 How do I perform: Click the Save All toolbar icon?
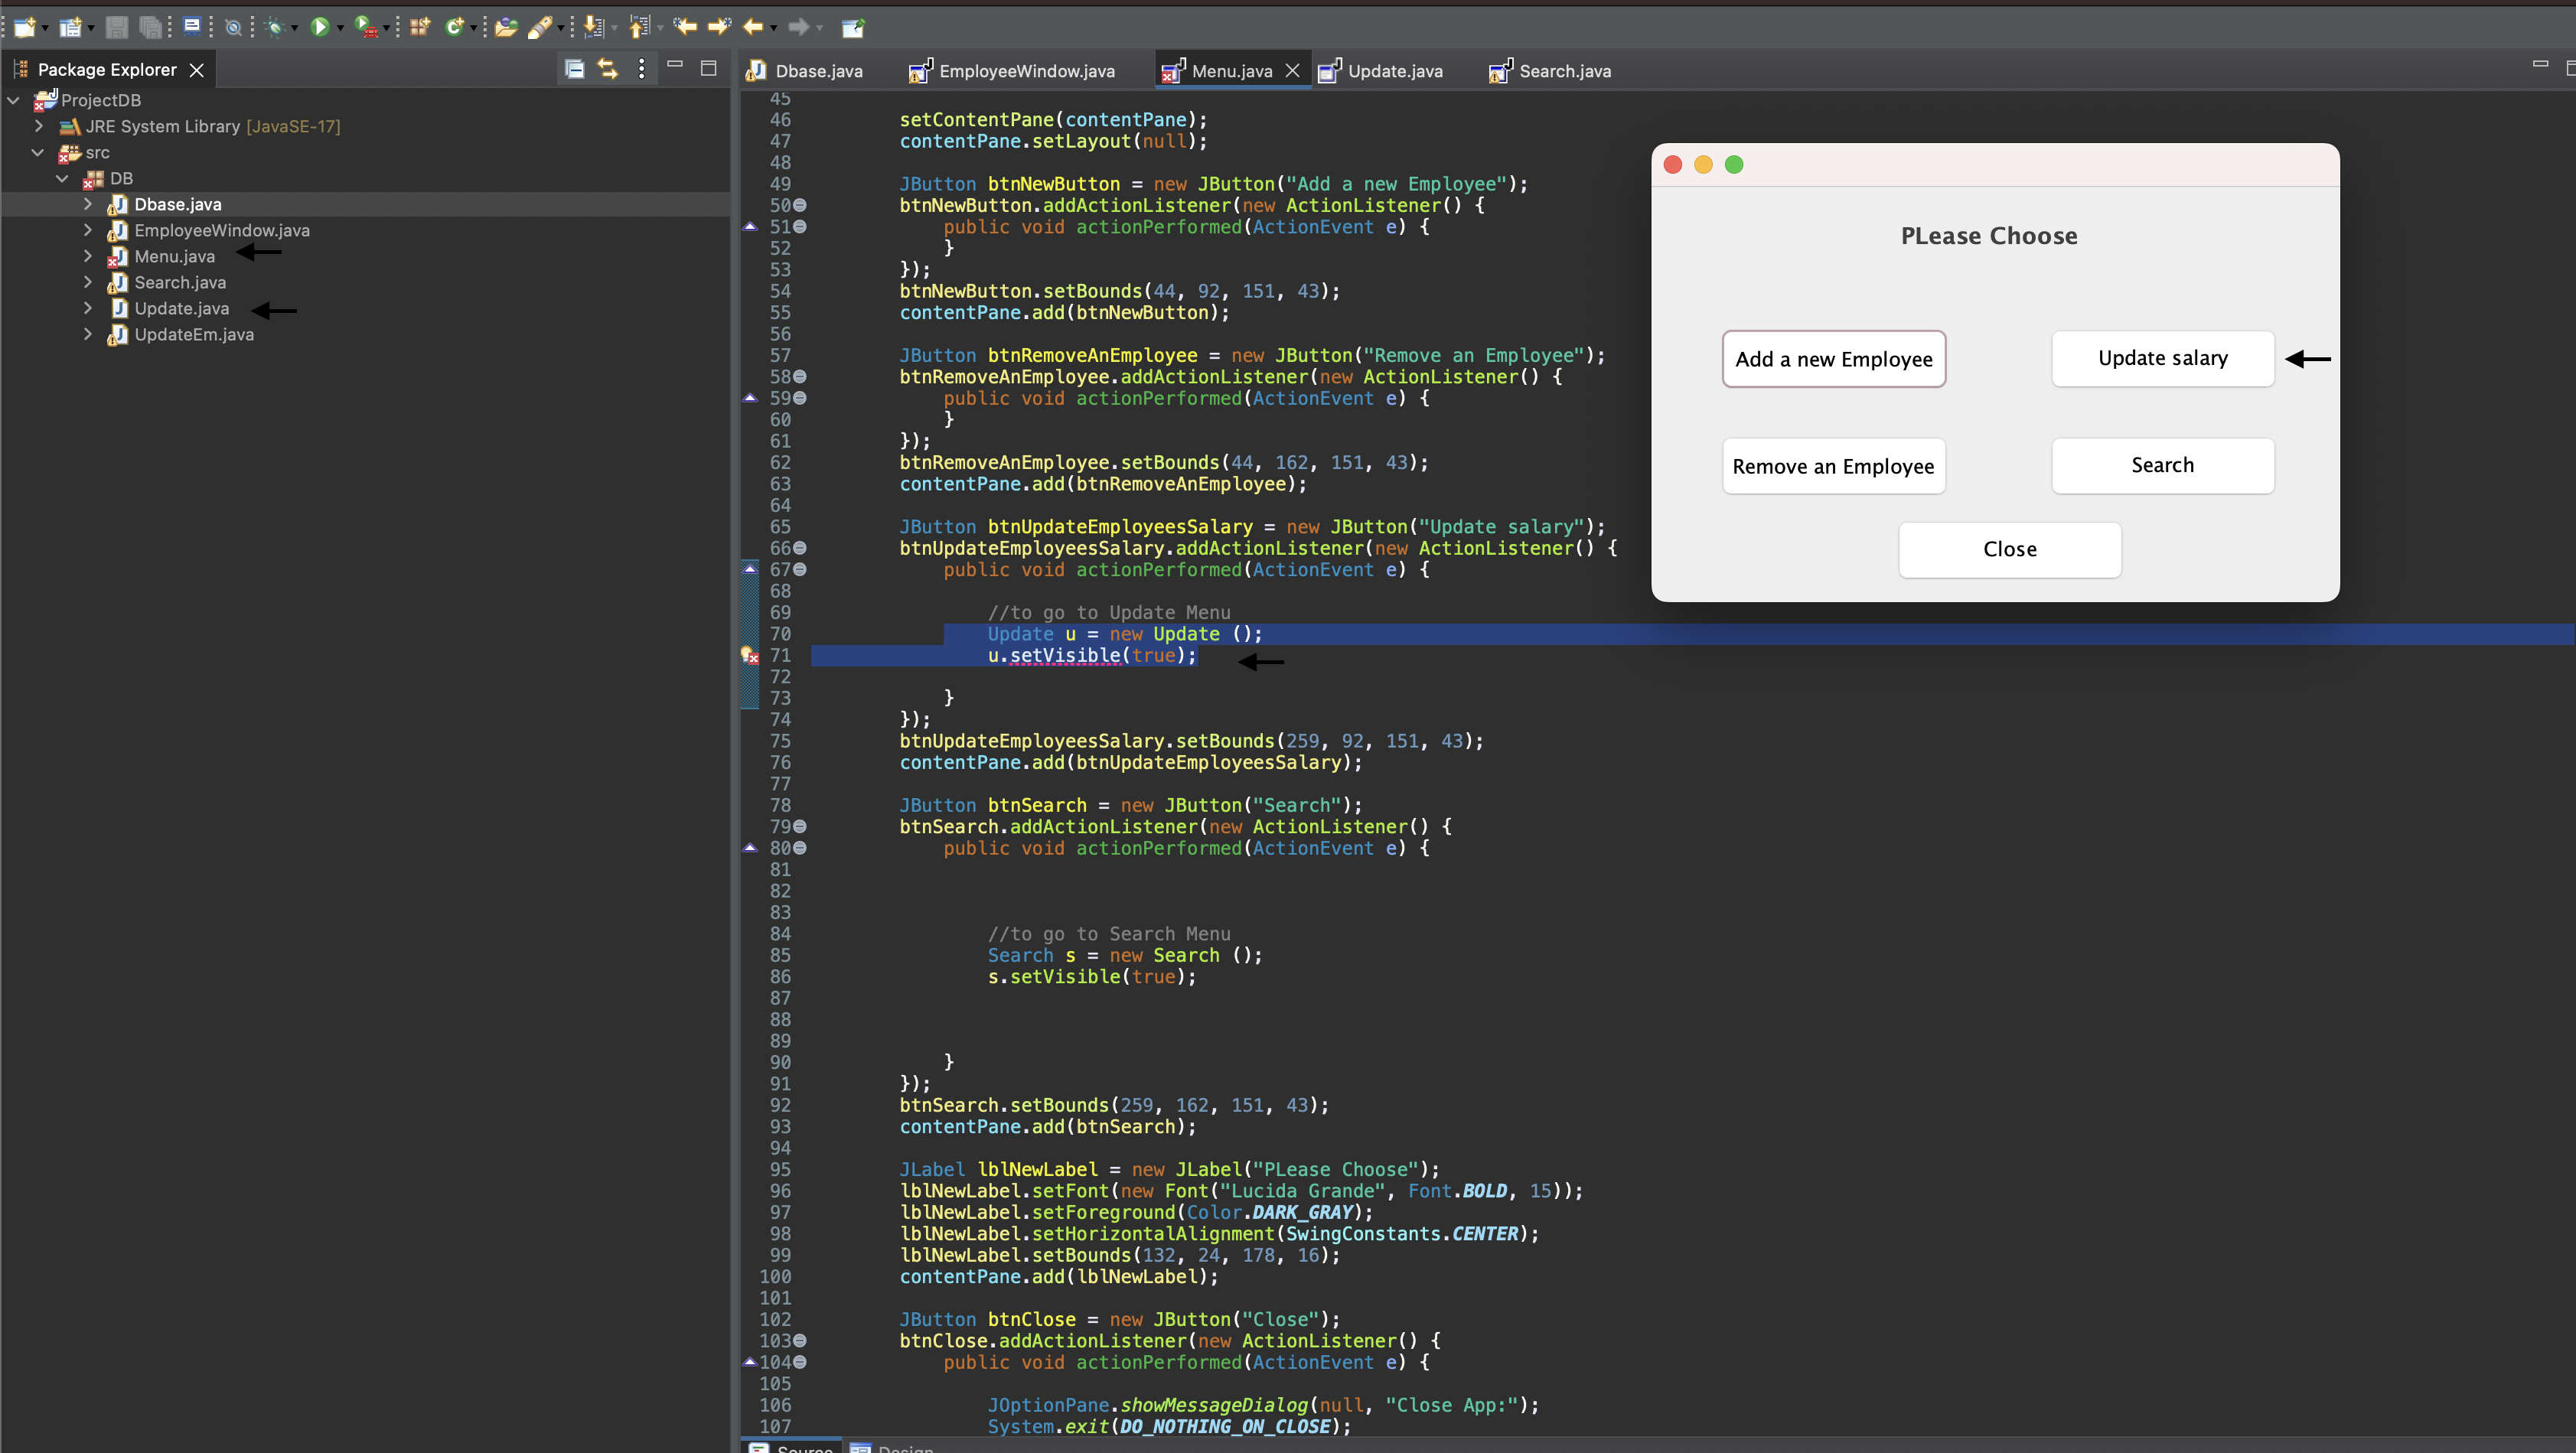click(x=150, y=27)
